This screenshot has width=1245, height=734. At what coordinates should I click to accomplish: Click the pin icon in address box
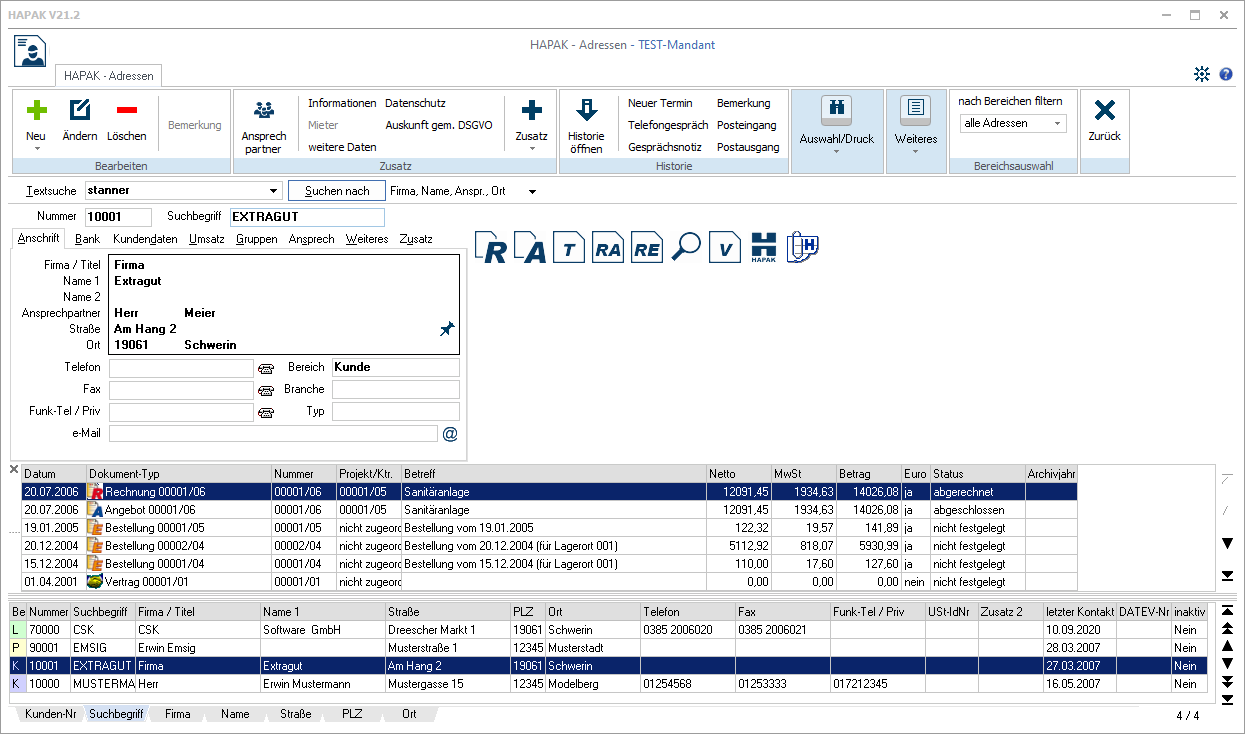(x=447, y=329)
